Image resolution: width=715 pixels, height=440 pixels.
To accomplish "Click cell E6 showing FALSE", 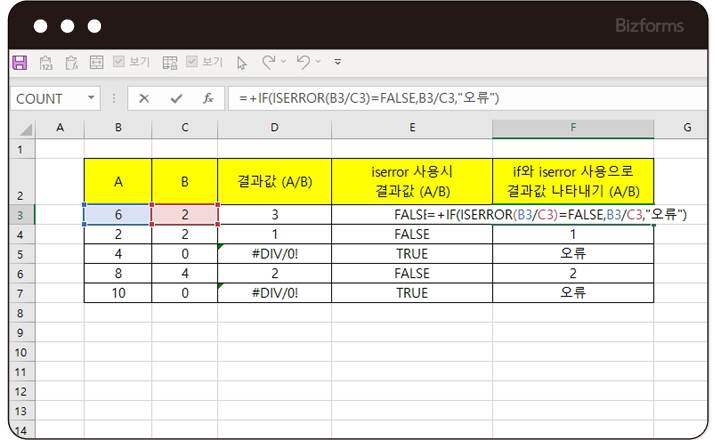I will [412, 274].
